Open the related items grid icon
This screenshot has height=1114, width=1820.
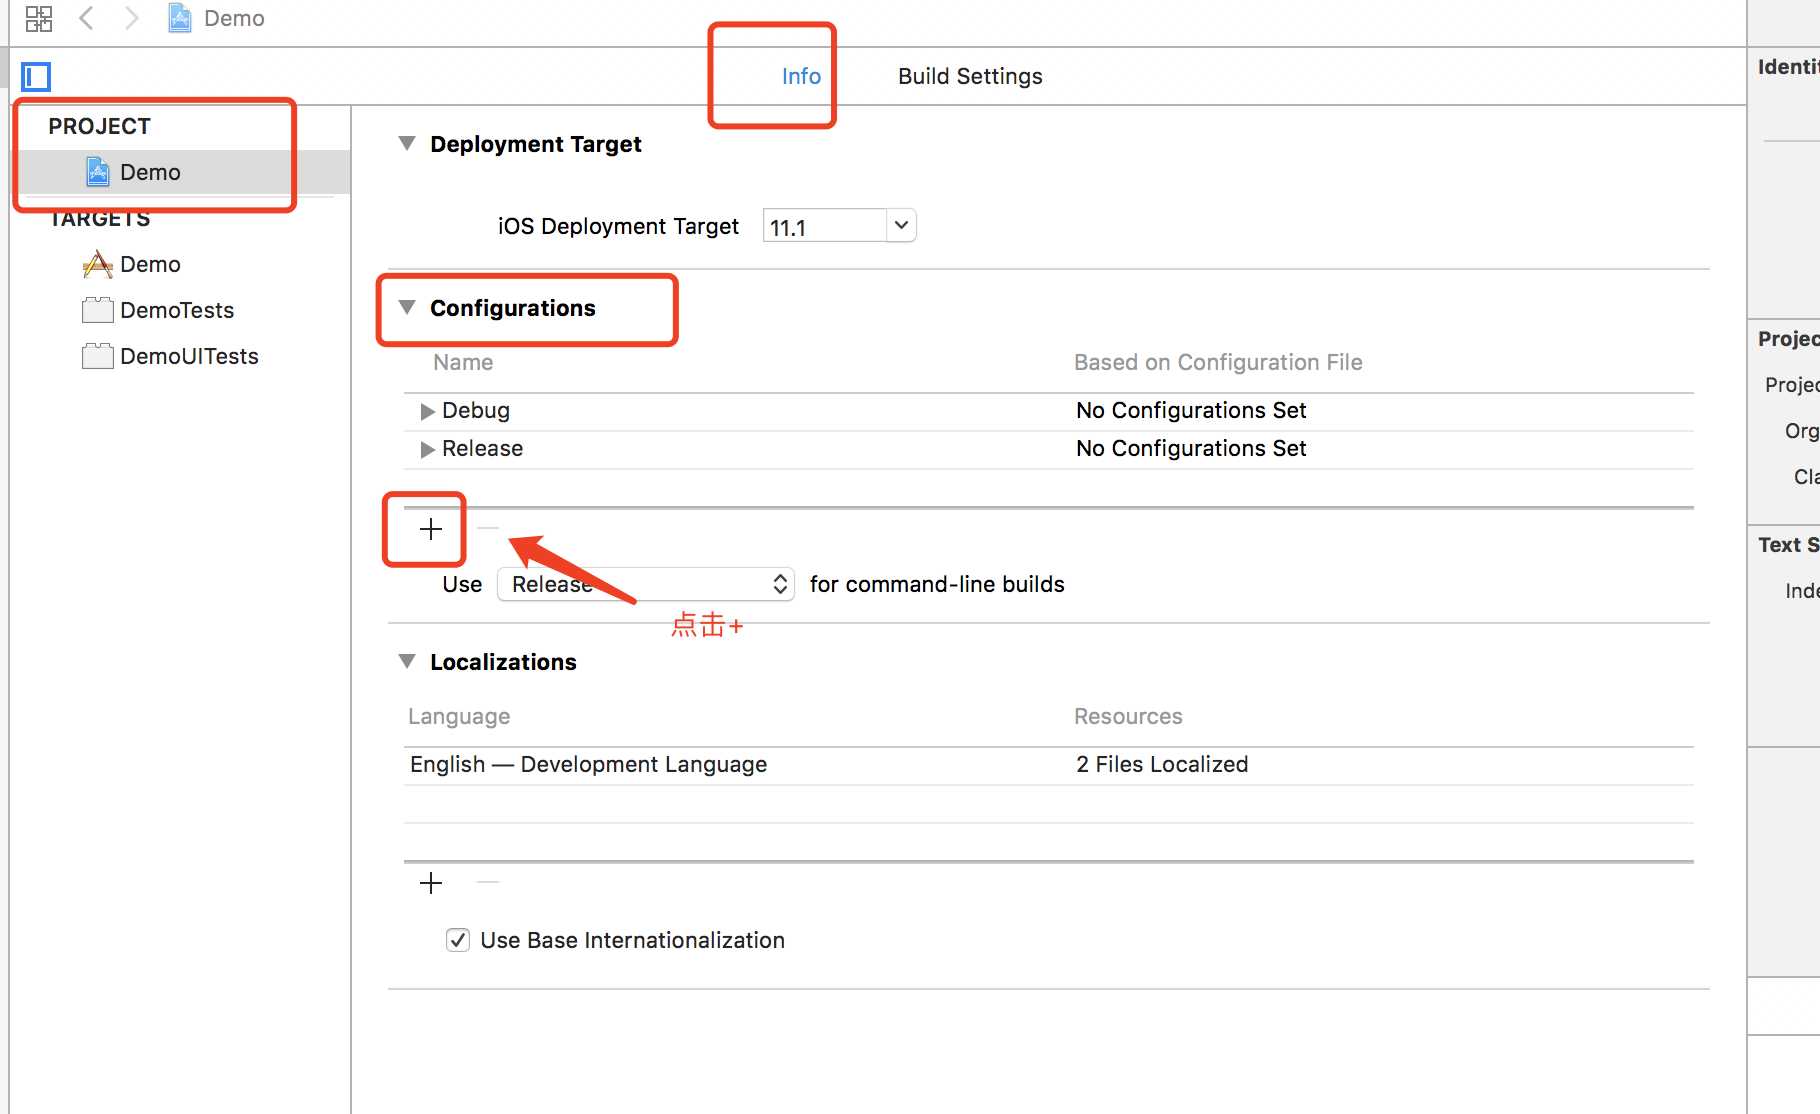(38, 18)
